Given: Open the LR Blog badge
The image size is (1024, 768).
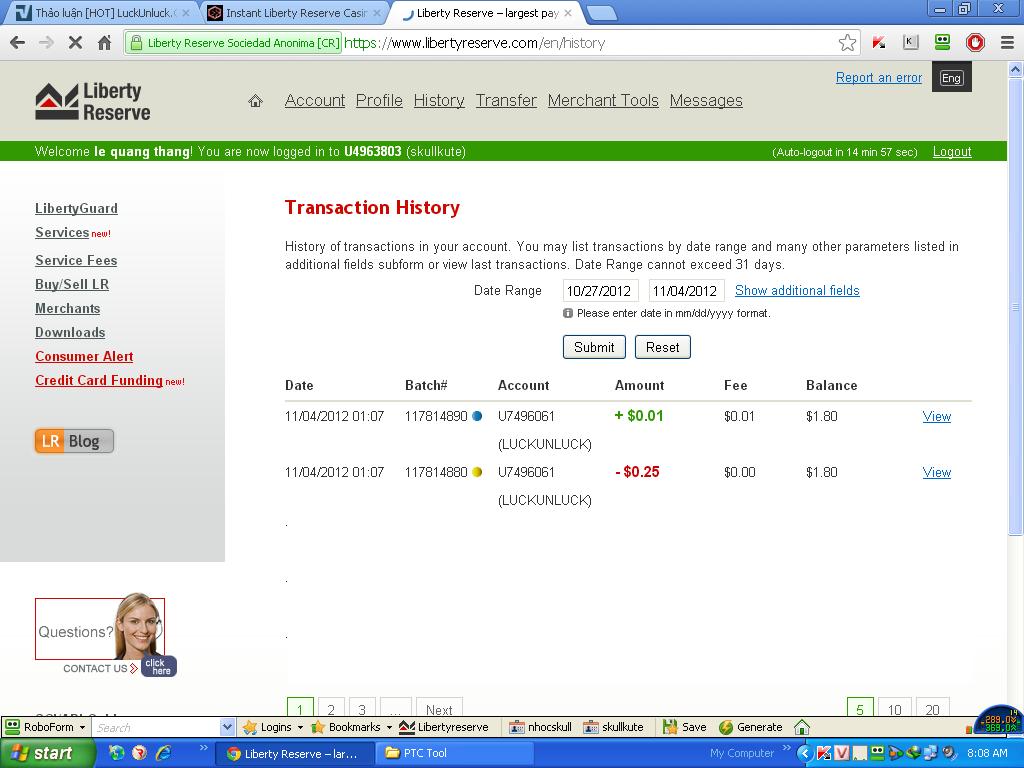Looking at the screenshot, I should click(74, 441).
